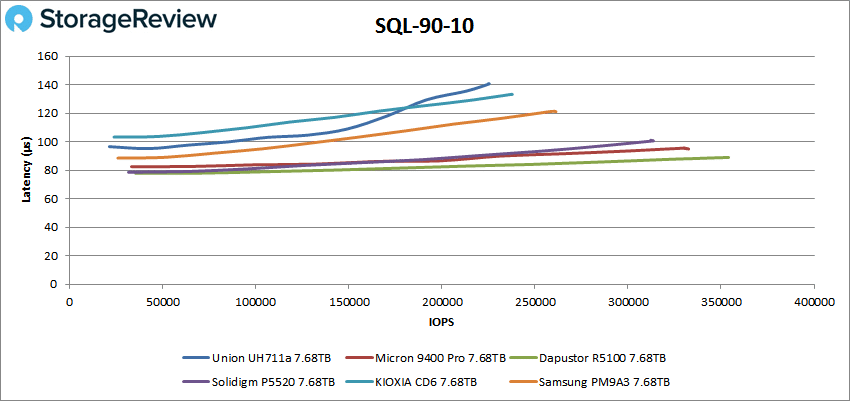This screenshot has width=850, height=401.
Task: Select the Solidigm P5520 7.68TB legend entry
Action: [259, 382]
